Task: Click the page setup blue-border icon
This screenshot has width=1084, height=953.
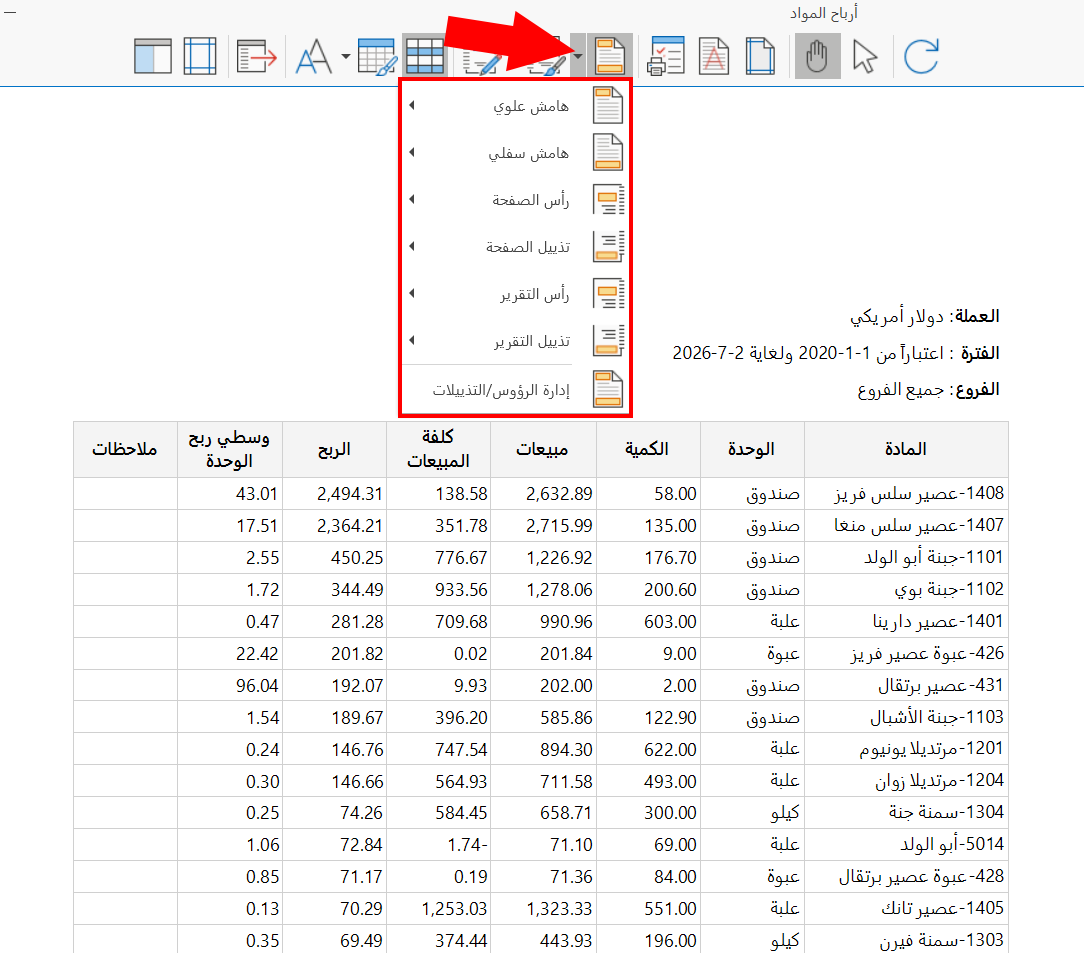Action: click(760, 56)
